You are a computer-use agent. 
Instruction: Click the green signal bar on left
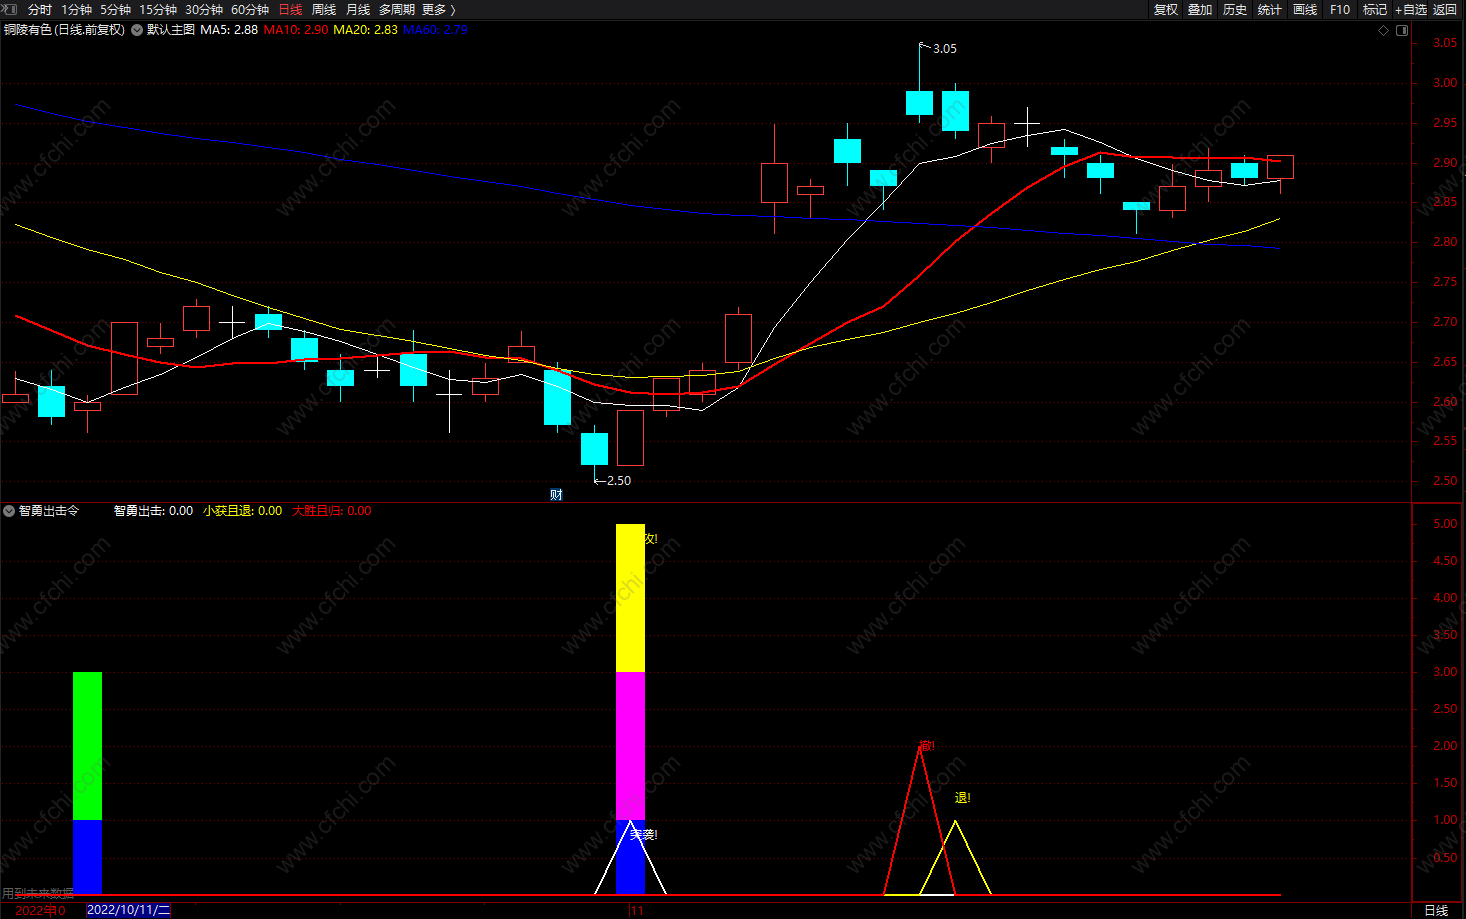(x=87, y=746)
